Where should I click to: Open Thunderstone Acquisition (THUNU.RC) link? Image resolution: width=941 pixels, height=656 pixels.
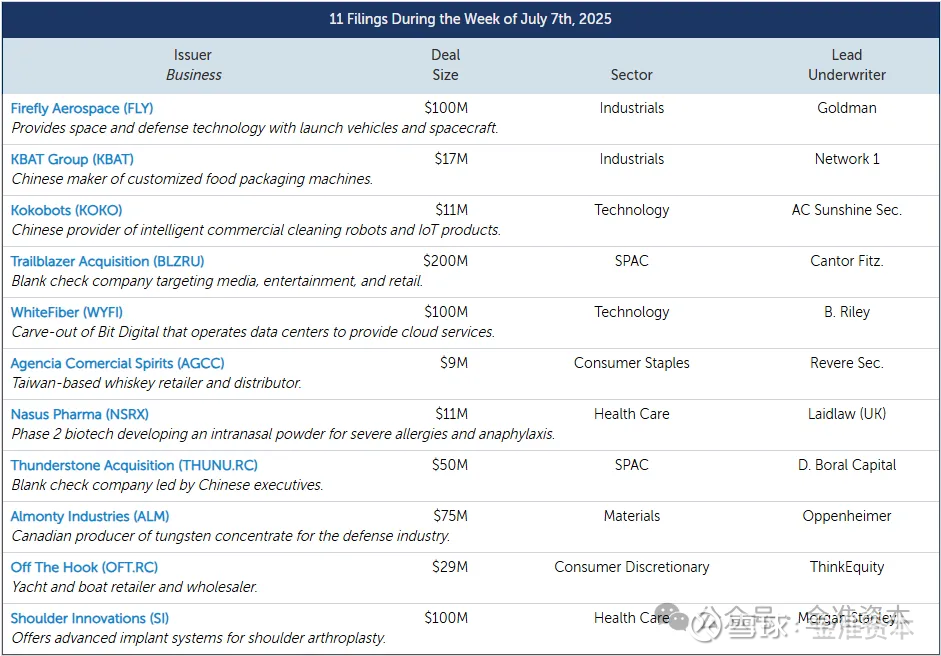[134, 465]
